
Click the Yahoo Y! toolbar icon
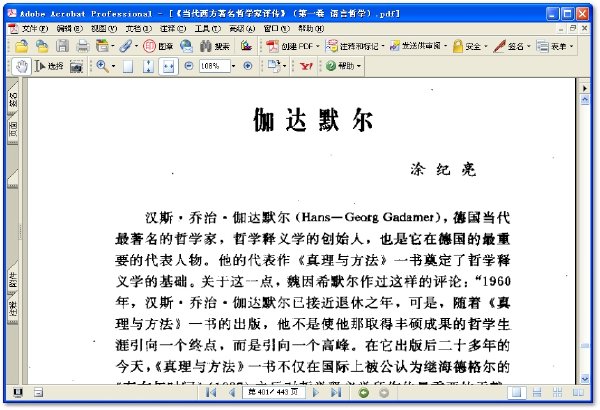click(x=306, y=66)
